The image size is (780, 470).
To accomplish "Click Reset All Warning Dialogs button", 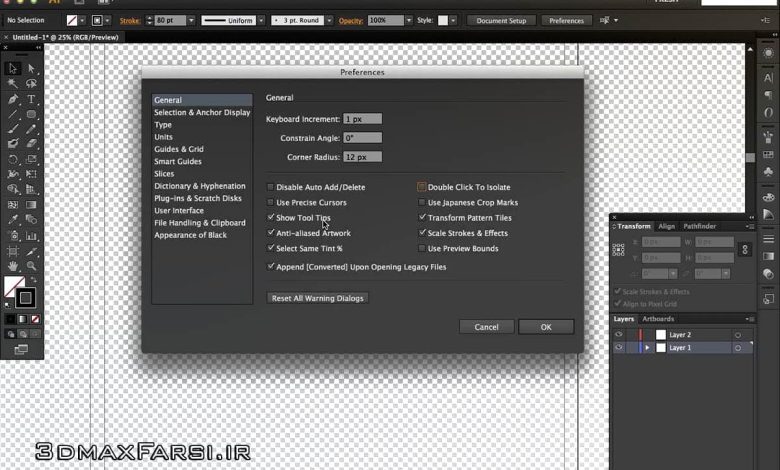I will (x=317, y=298).
